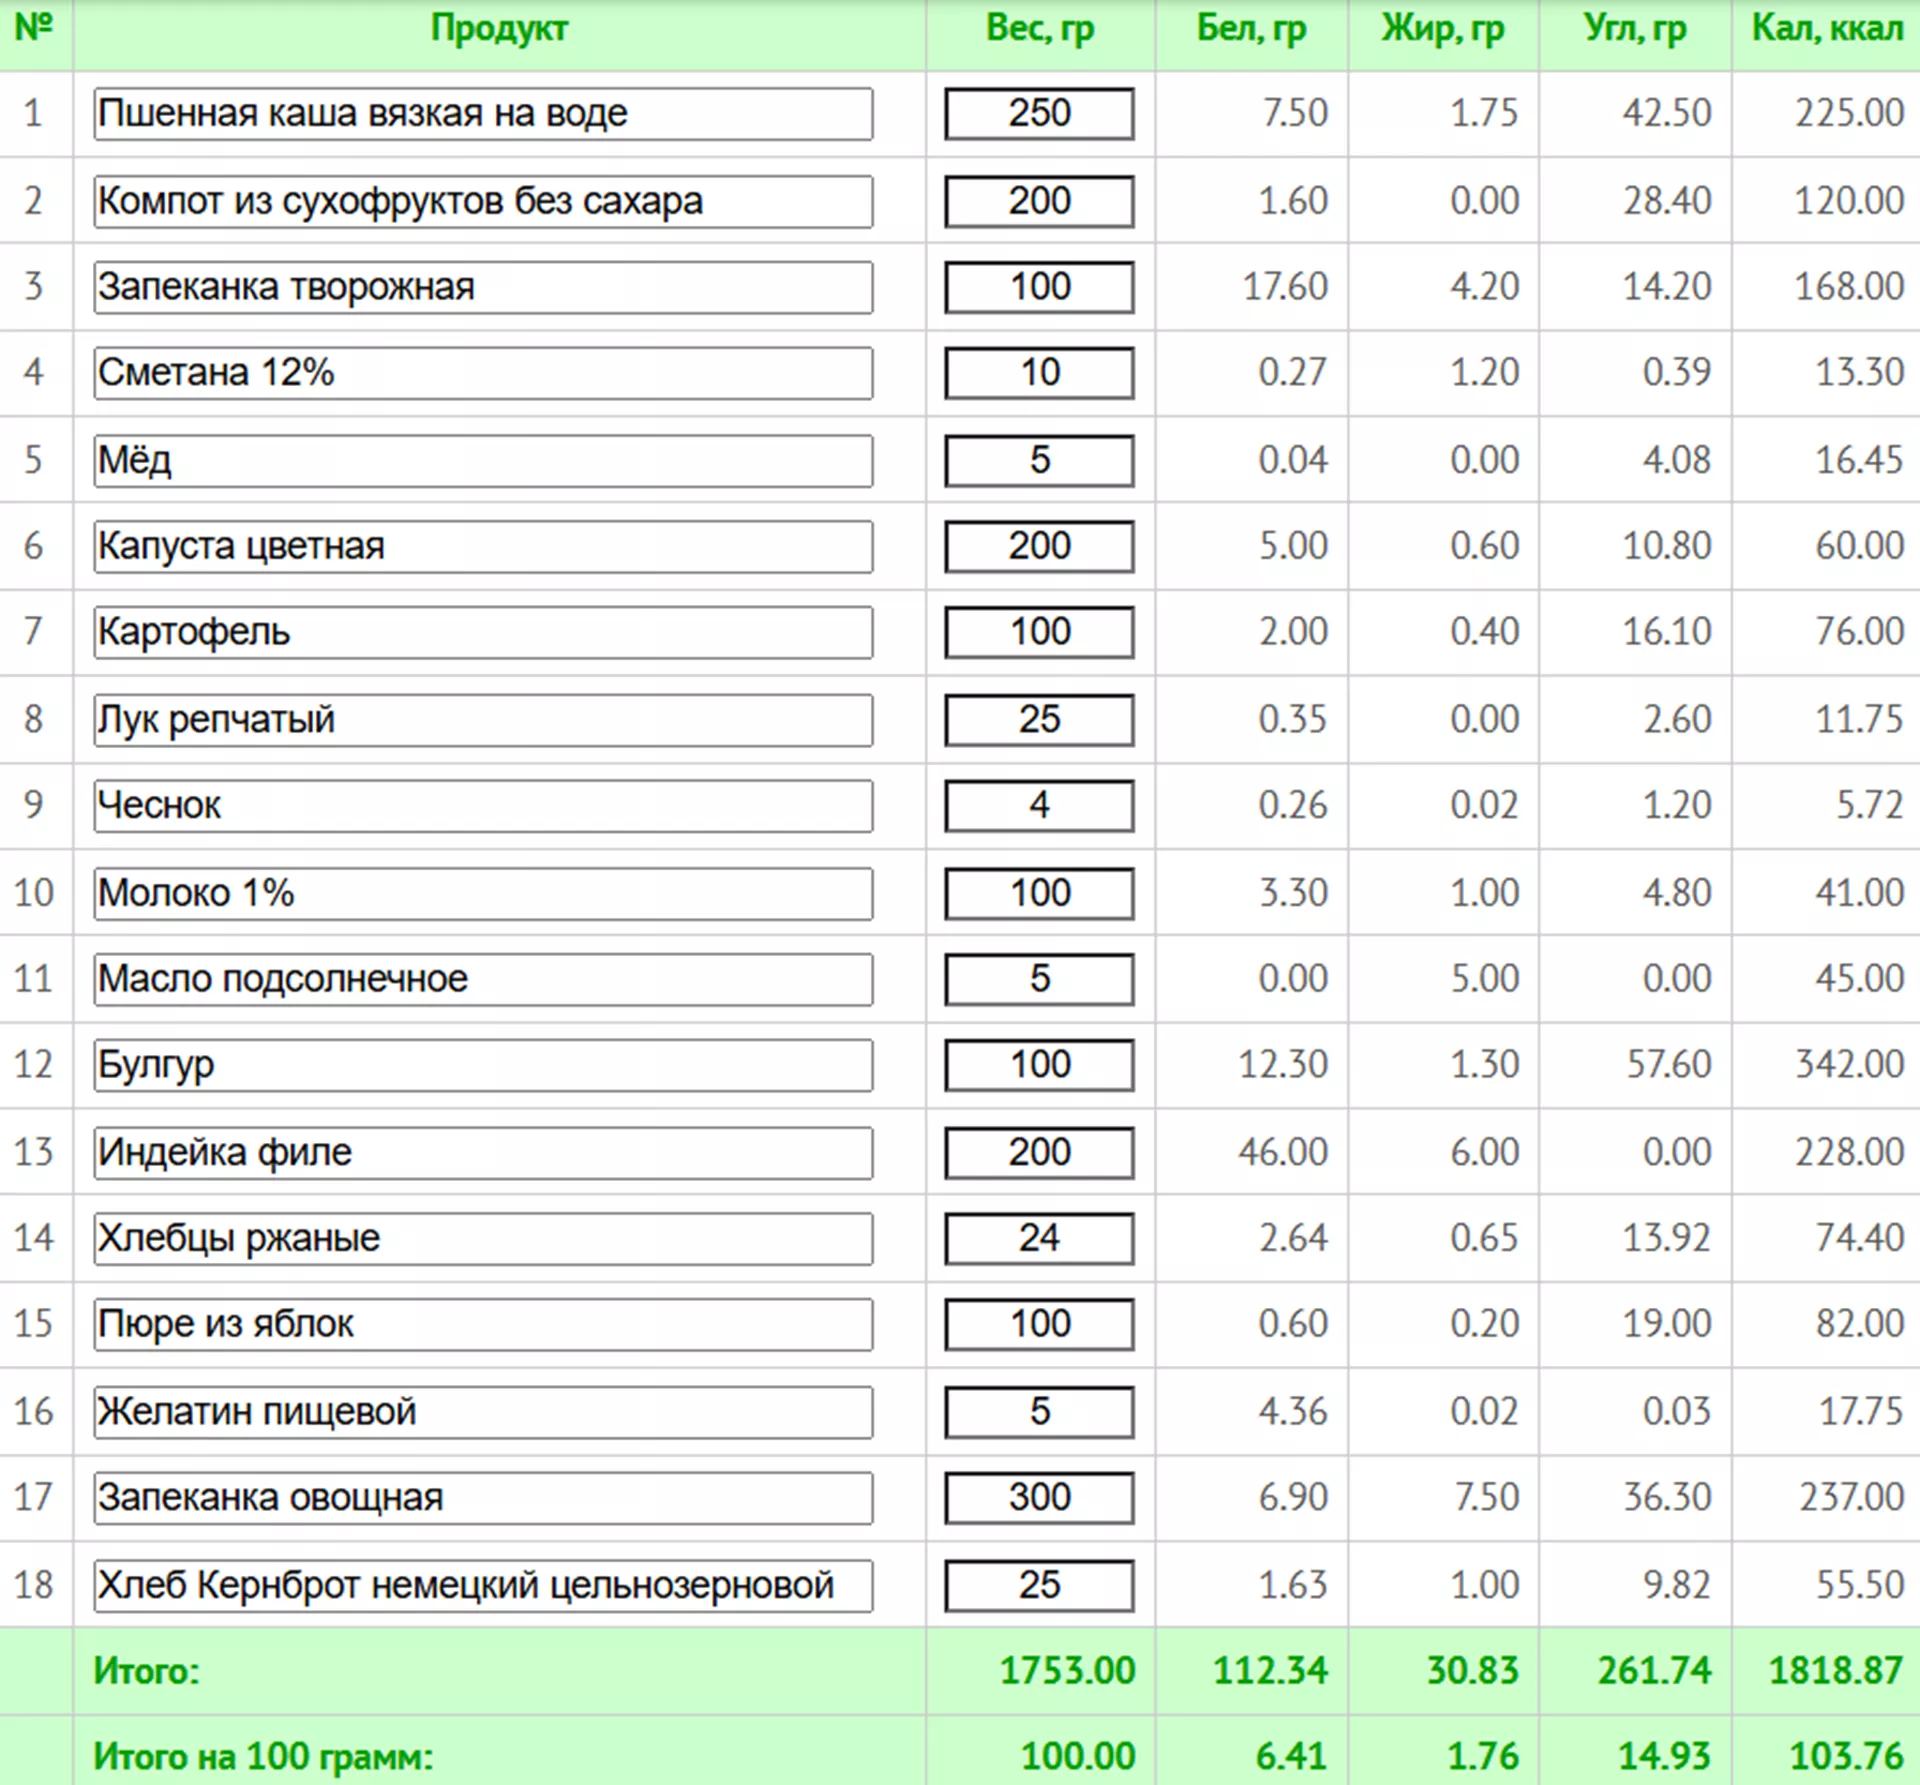Image resolution: width=1920 pixels, height=1785 pixels.
Task: Click the weight field of Чеснок
Action: [x=1039, y=806]
